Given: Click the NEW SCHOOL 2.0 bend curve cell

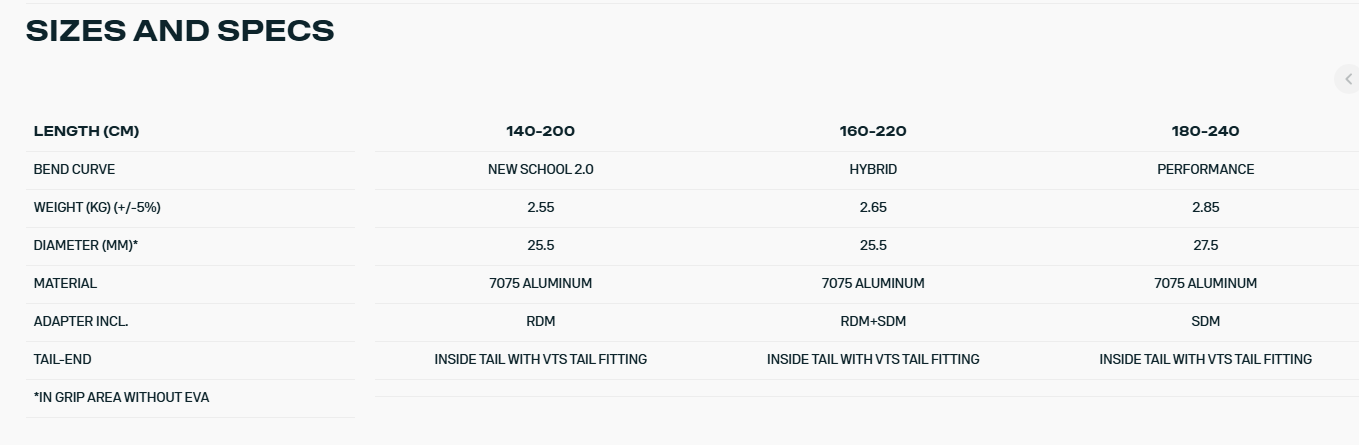Looking at the screenshot, I should click(x=540, y=169).
